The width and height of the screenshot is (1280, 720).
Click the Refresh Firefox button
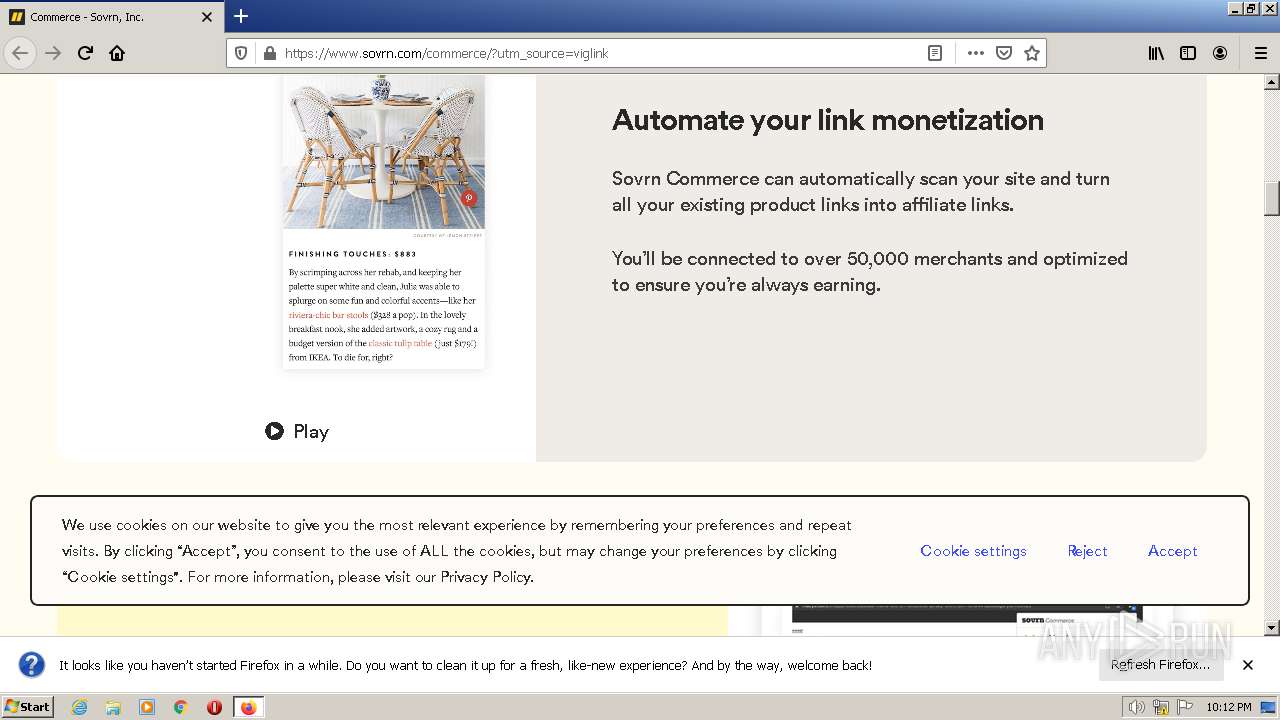click(1160, 665)
